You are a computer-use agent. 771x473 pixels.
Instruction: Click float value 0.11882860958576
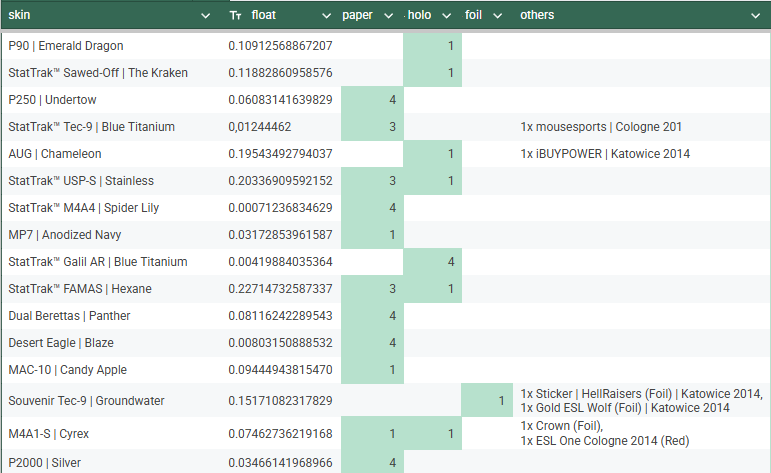click(280, 73)
